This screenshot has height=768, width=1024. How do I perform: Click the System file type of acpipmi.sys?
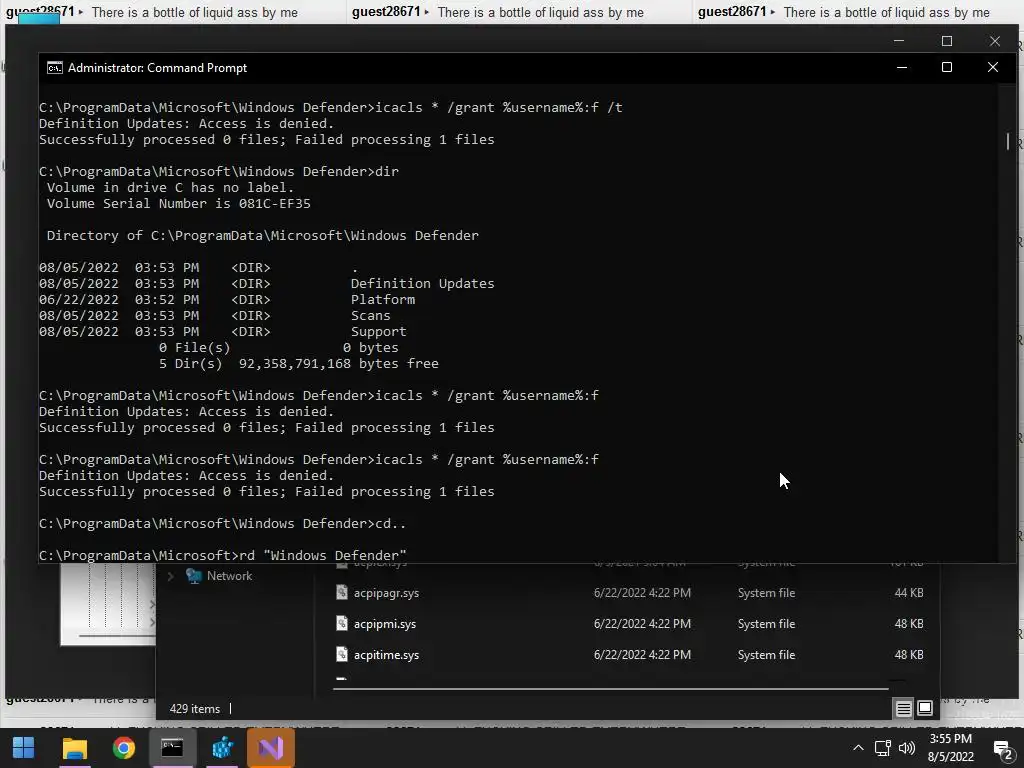pyautogui.click(x=767, y=624)
